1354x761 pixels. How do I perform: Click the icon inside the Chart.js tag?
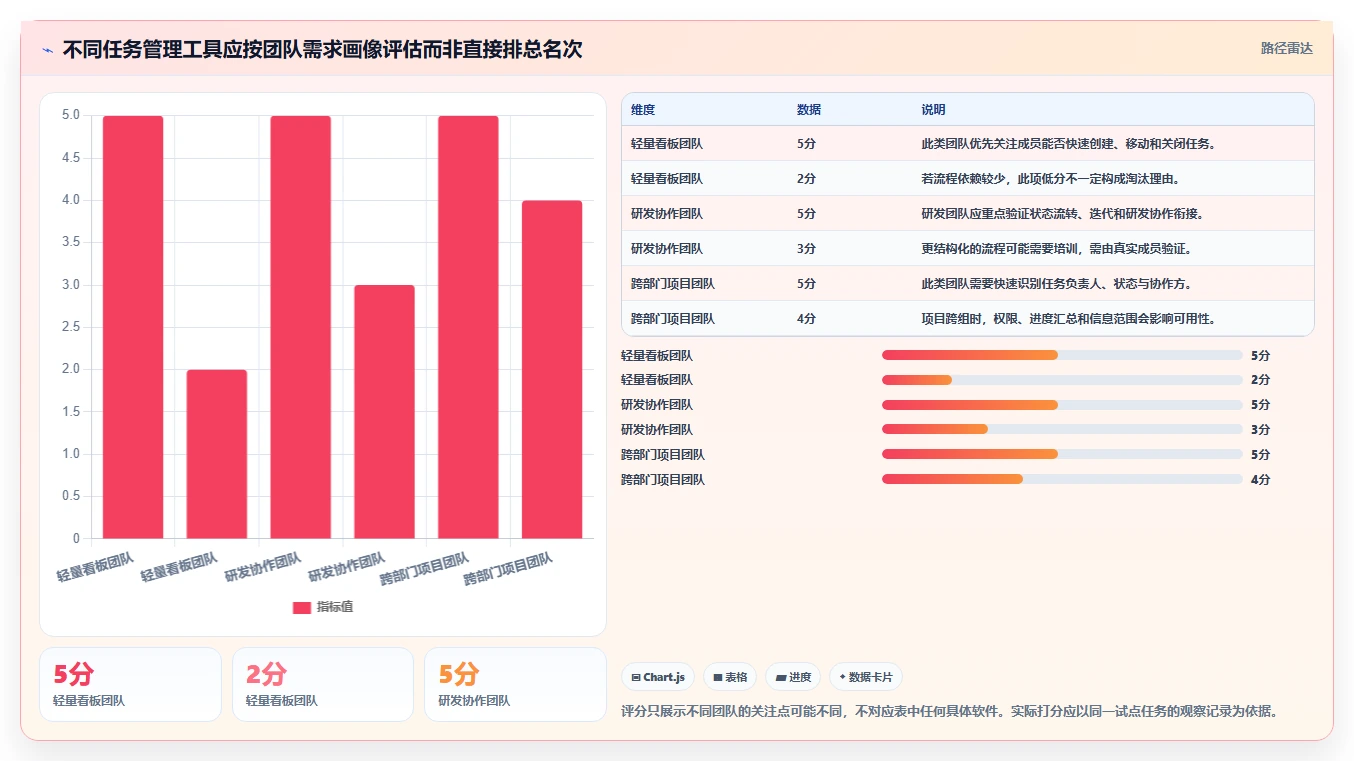coord(636,677)
